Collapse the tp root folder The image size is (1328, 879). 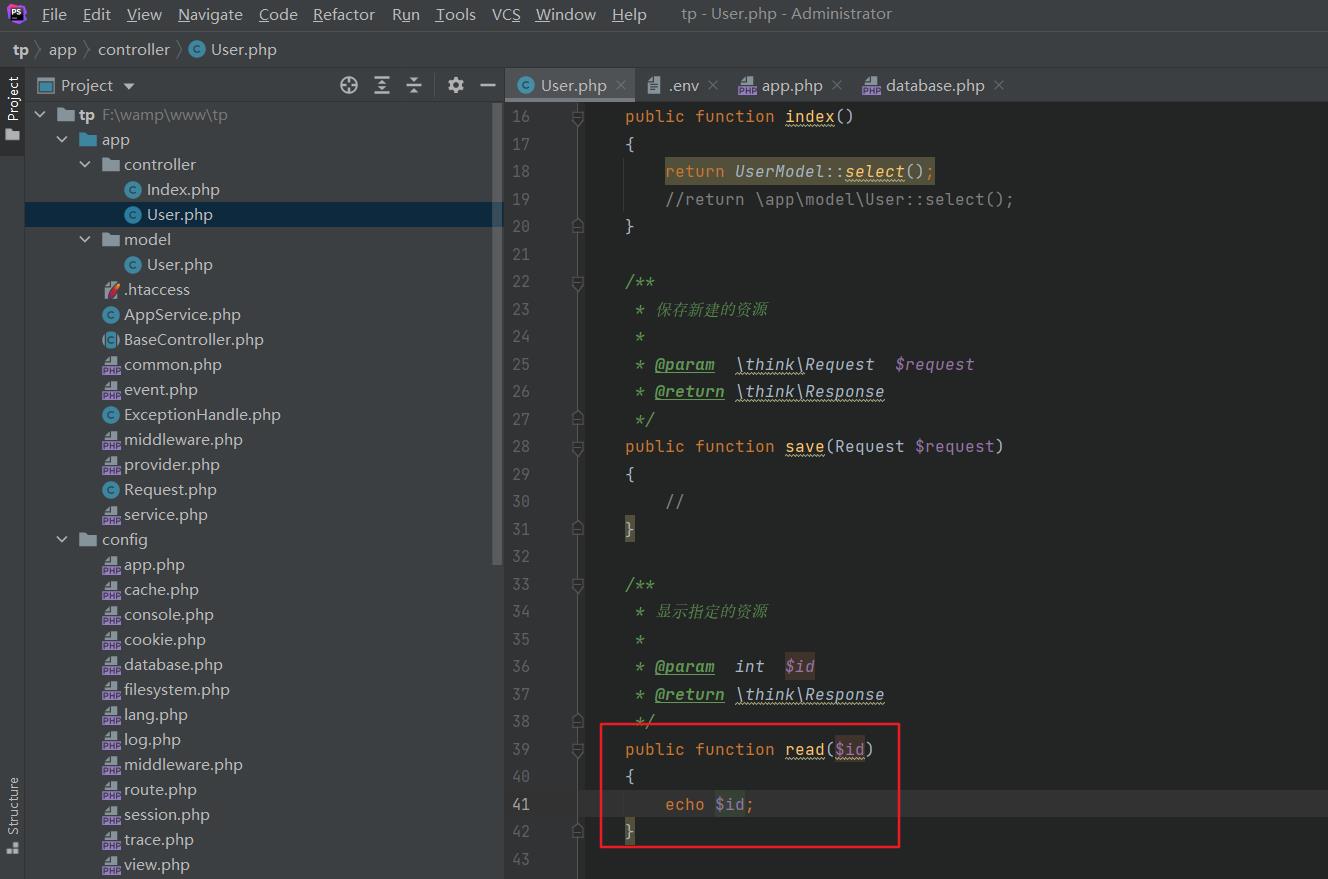tap(40, 115)
